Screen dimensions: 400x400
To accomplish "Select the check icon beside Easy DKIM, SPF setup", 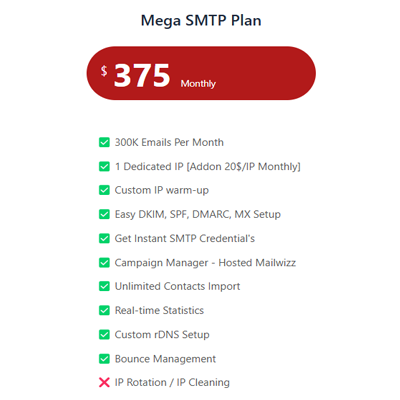I will point(104,214).
